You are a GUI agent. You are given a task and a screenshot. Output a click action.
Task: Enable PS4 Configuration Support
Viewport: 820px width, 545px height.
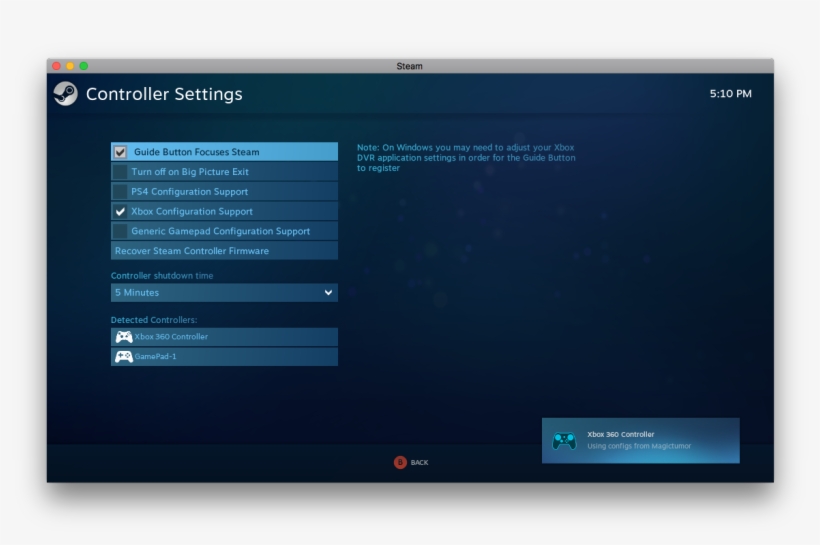click(x=120, y=191)
